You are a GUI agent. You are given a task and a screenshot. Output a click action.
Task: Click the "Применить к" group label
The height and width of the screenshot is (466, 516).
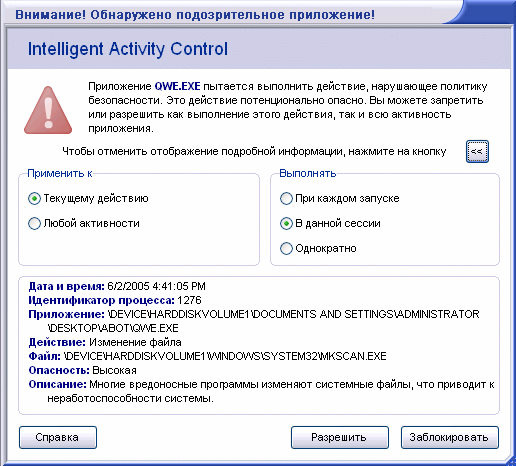60,173
